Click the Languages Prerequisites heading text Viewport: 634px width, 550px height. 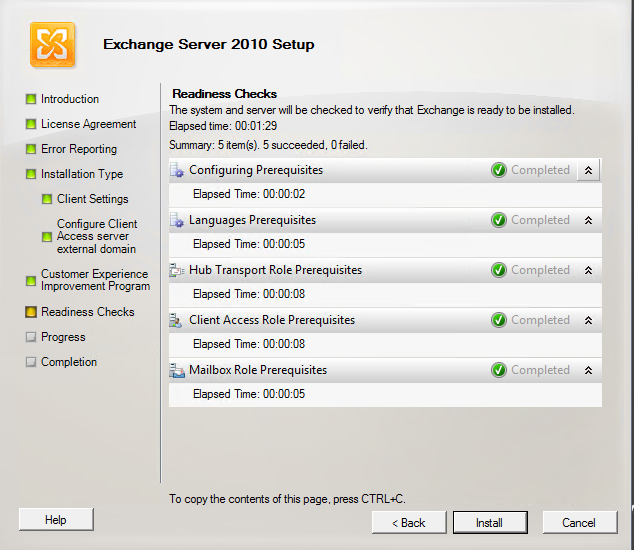(x=252, y=220)
